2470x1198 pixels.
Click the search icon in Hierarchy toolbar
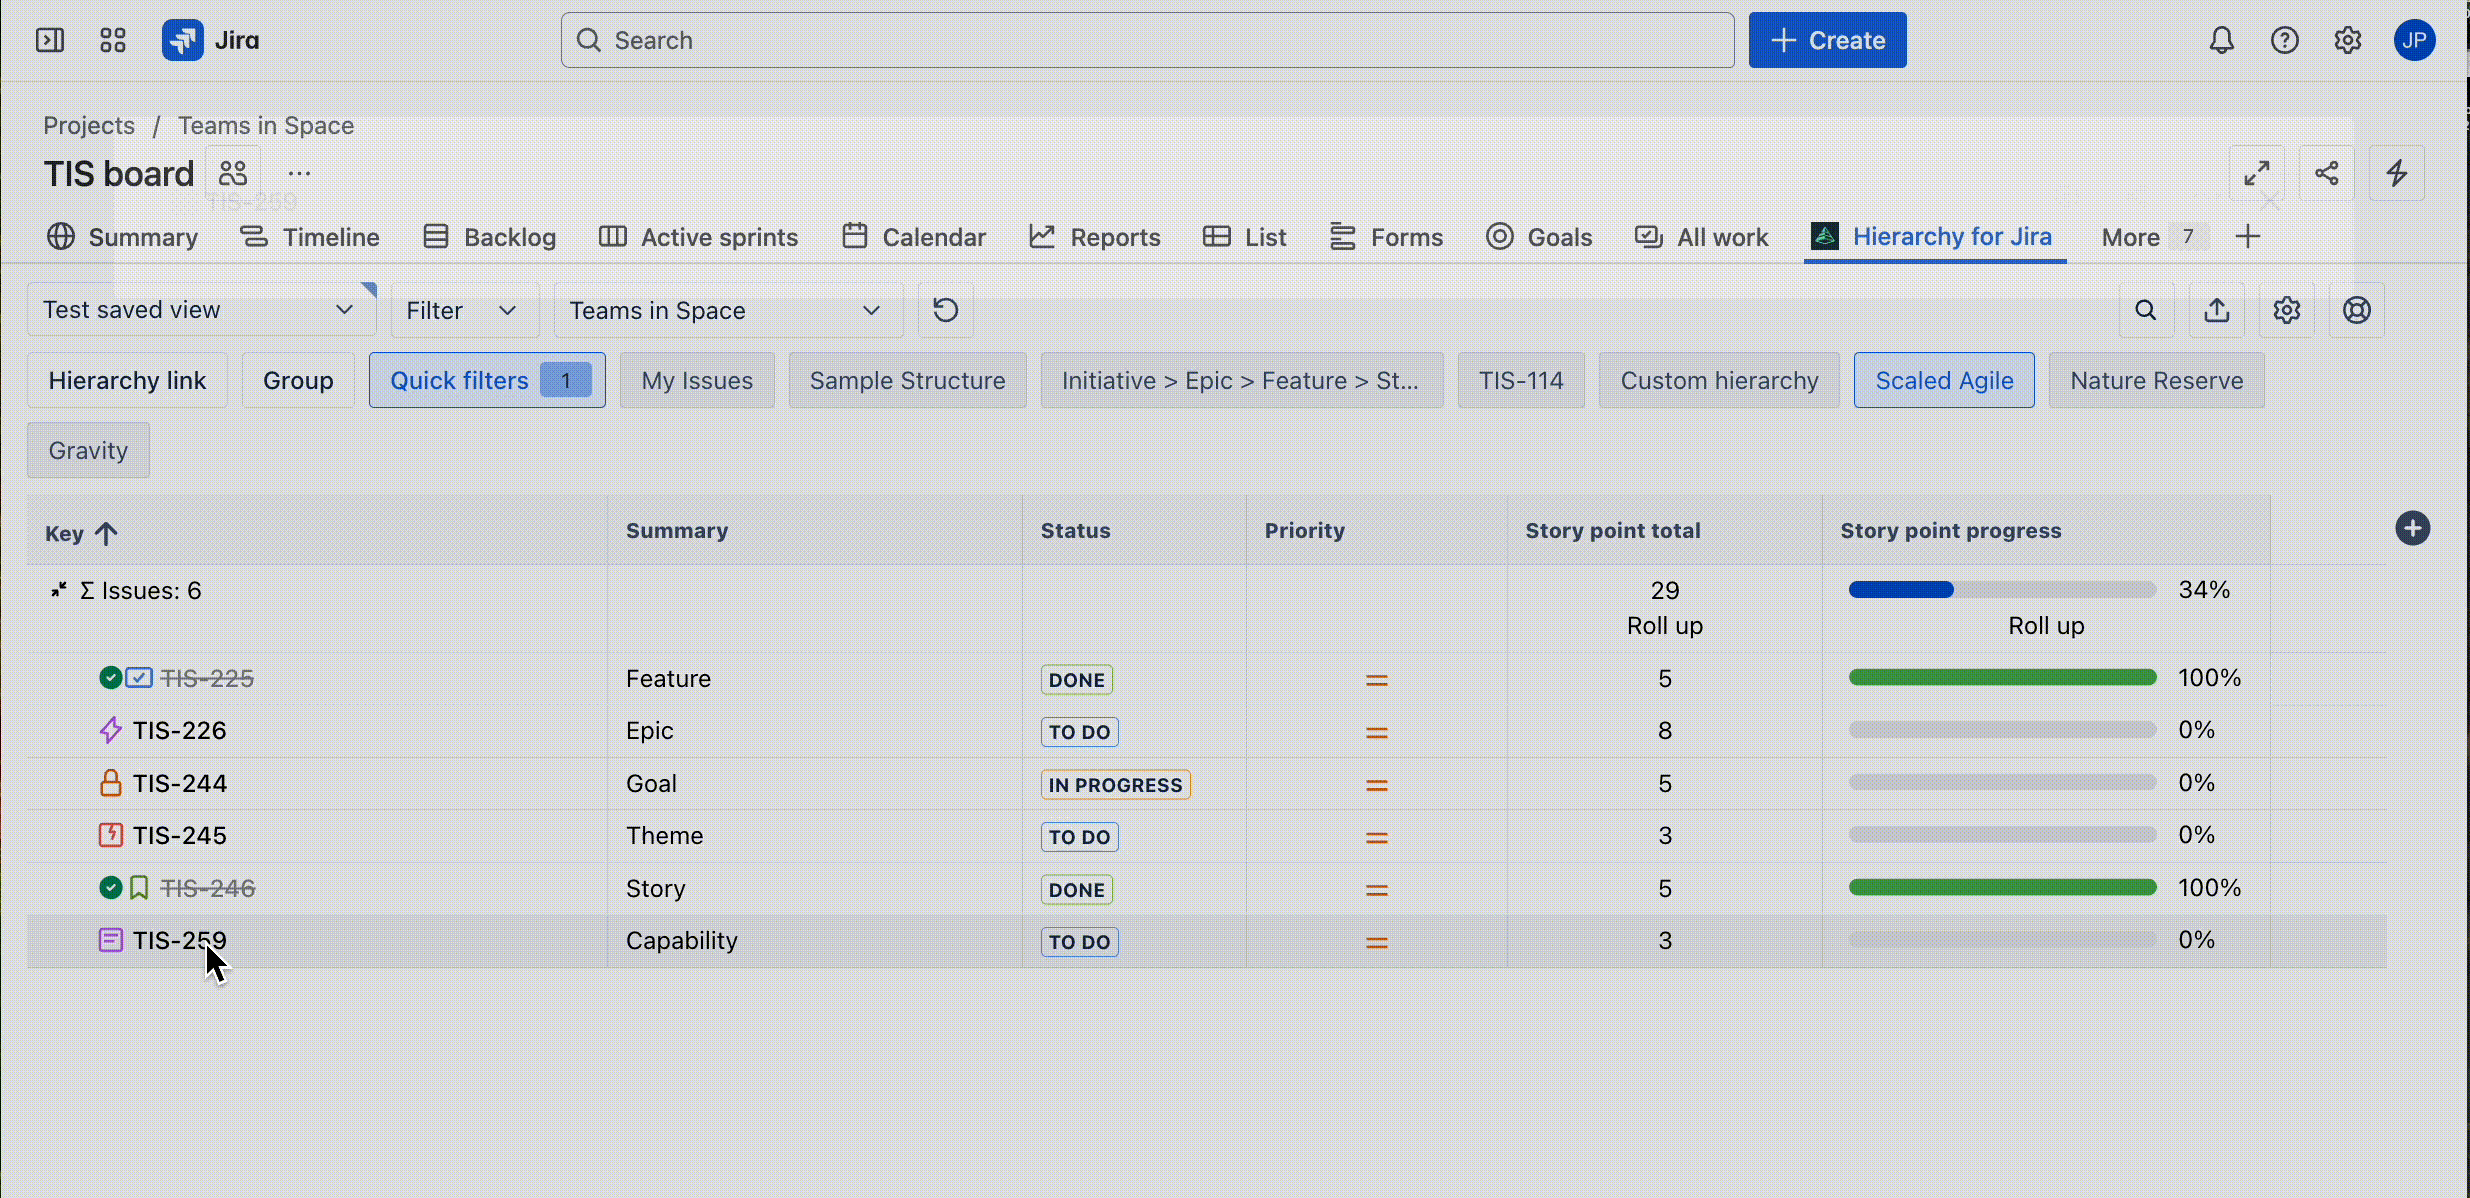(2146, 310)
